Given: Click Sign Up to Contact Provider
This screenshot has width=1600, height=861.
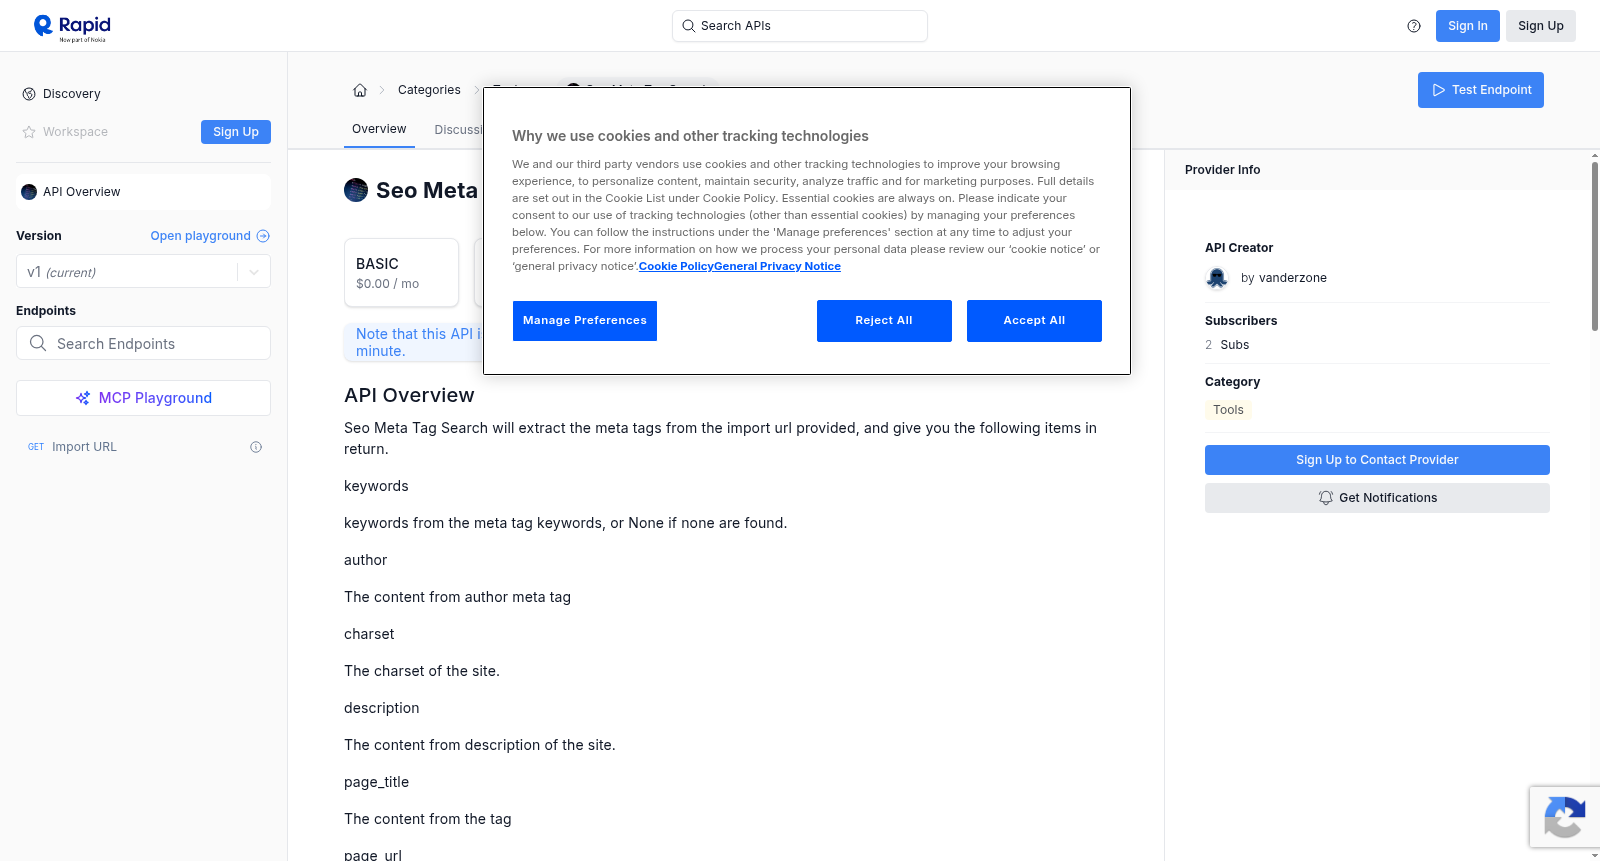Looking at the screenshot, I should [1377, 460].
